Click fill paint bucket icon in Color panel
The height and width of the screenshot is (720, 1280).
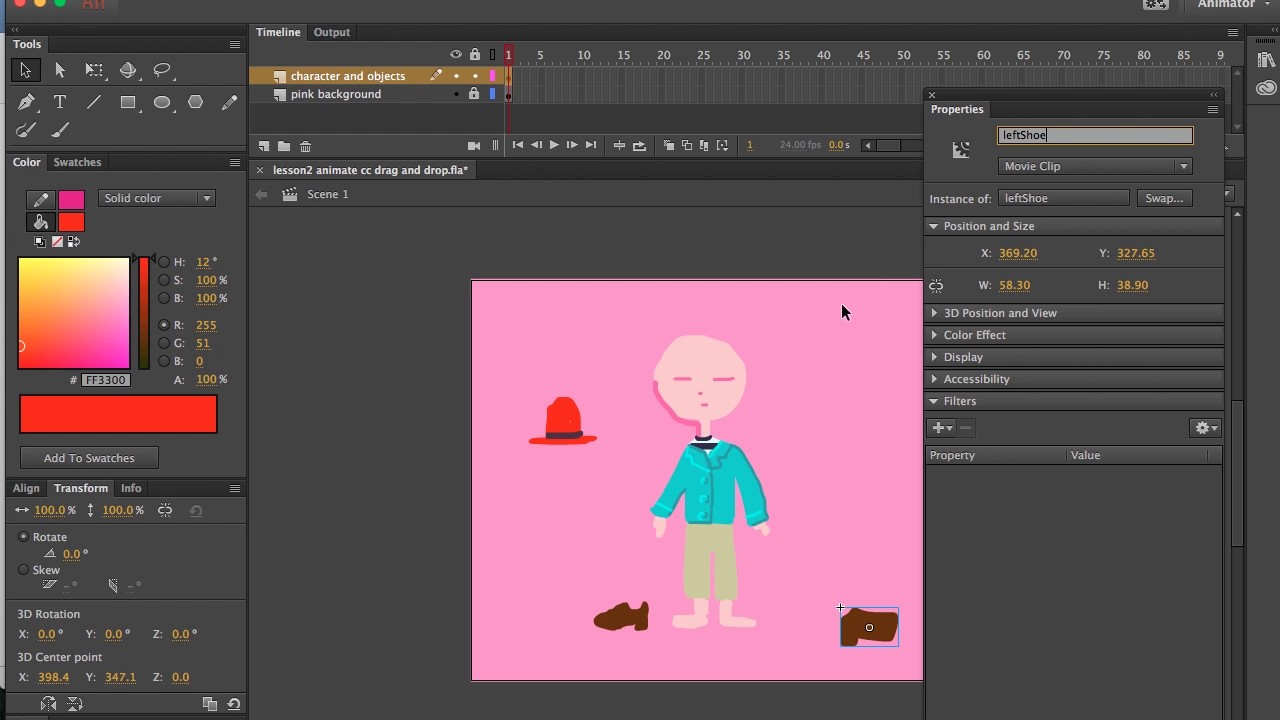(41, 222)
